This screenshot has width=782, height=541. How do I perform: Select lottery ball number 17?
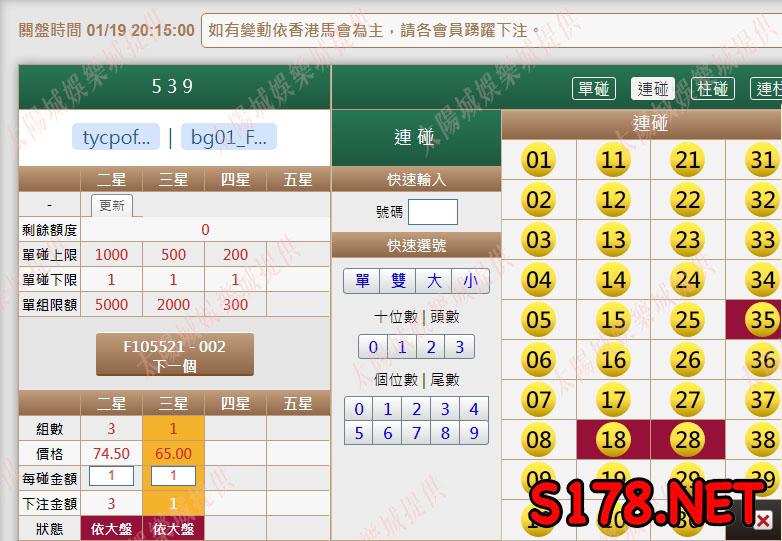click(613, 399)
